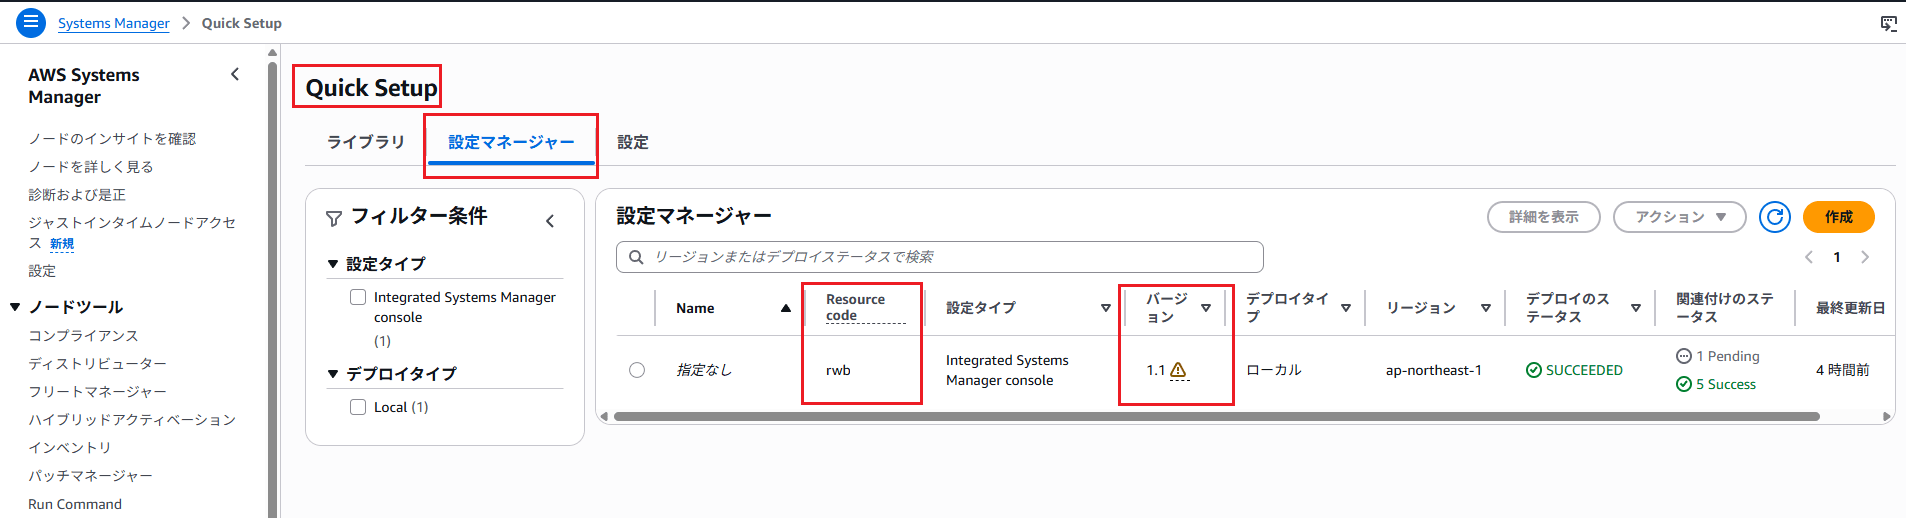The height and width of the screenshot is (518, 1906).
Task: Click page number 1
Action: (1837, 257)
